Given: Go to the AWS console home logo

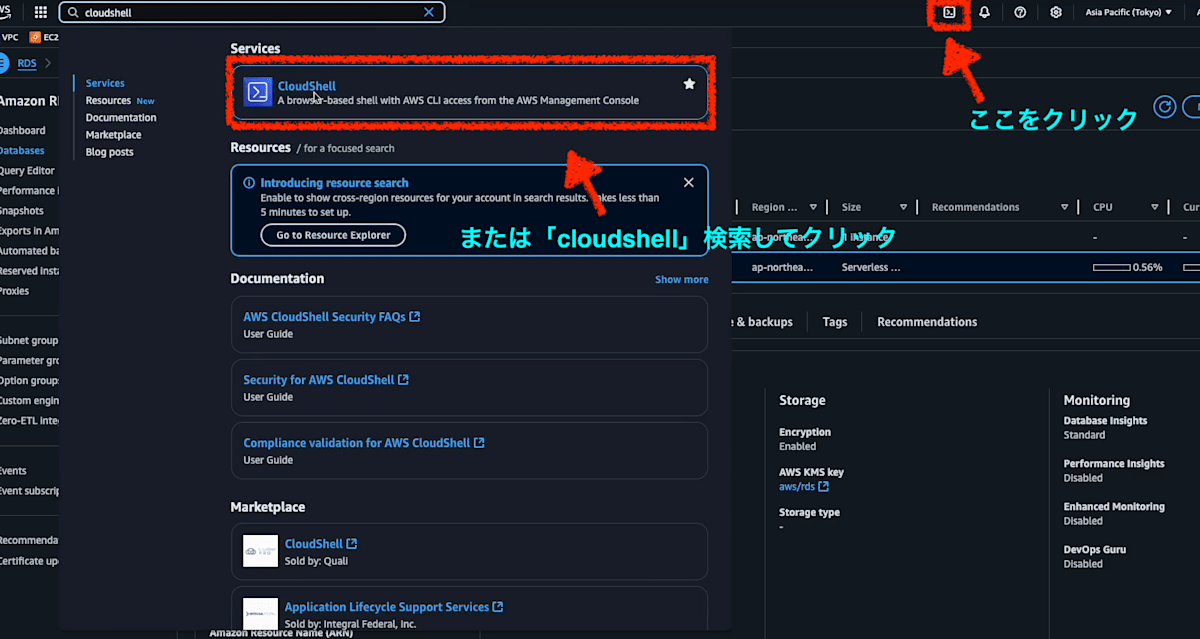Looking at the screenshot, I should click(6, 12).
